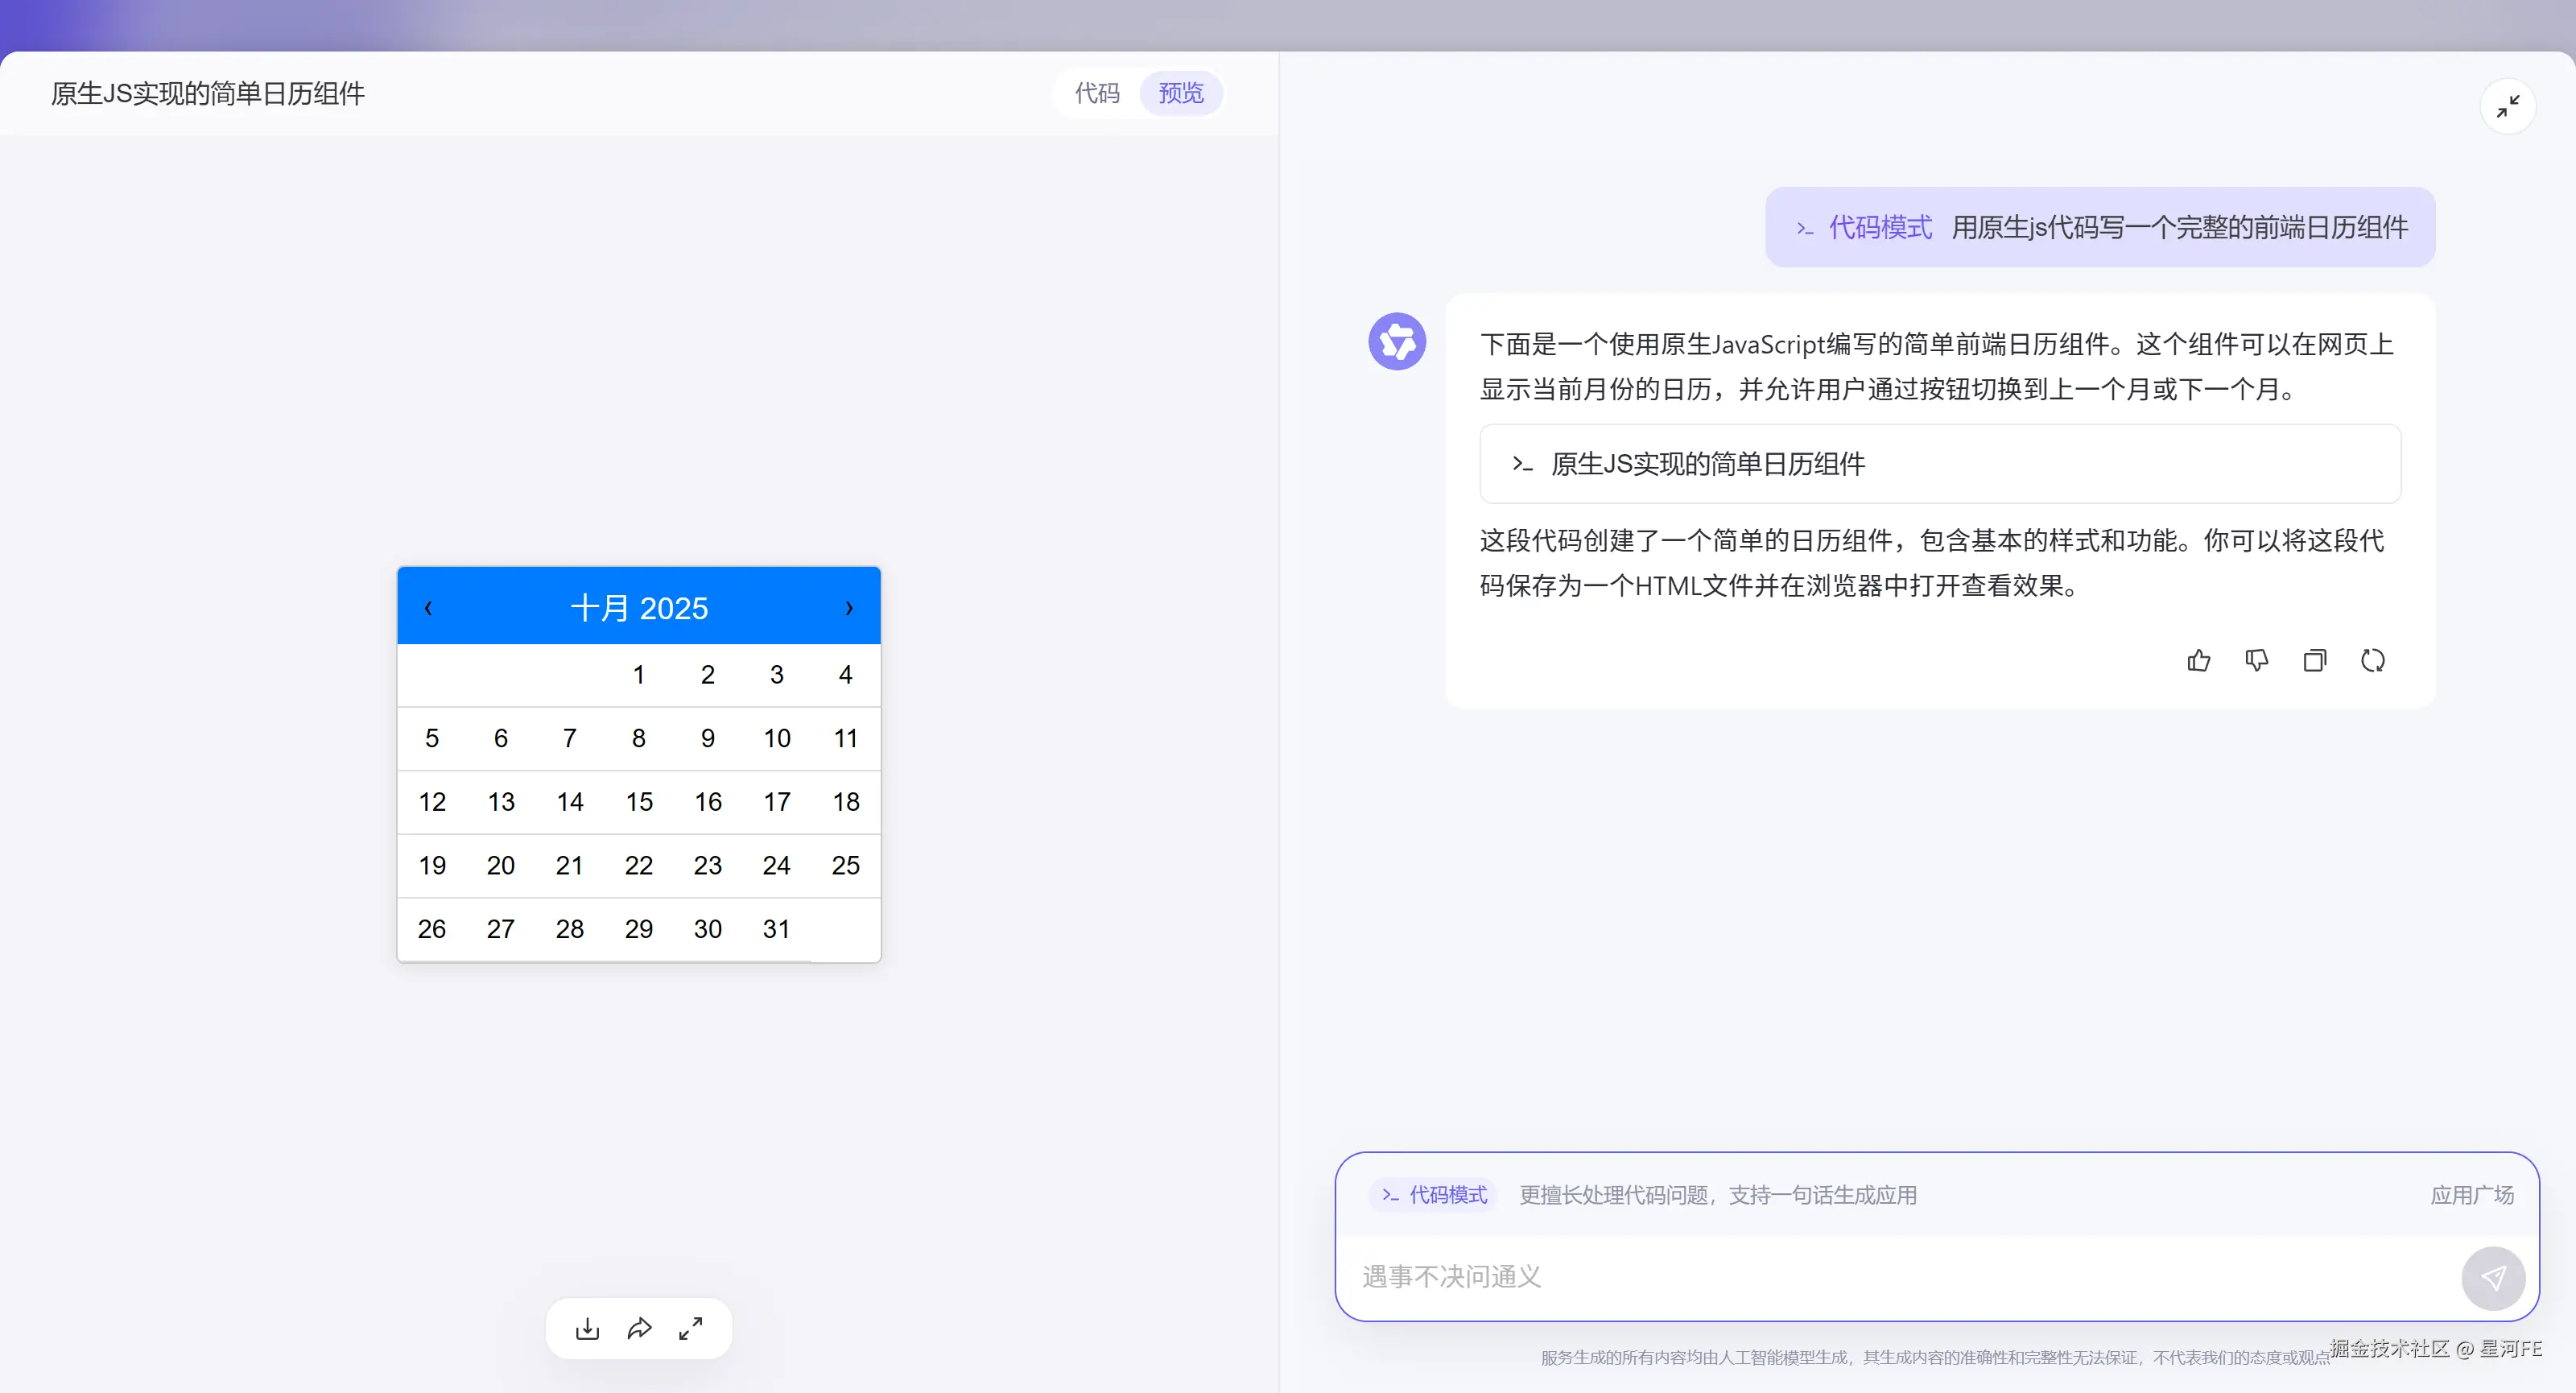Switch to the 预览 tab
The image size is (2576, 1393).
click(x=1181, y=93)
